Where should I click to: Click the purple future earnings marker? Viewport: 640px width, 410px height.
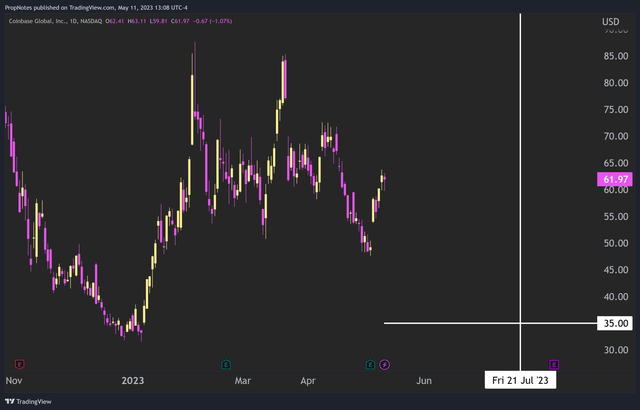(554, 364)
